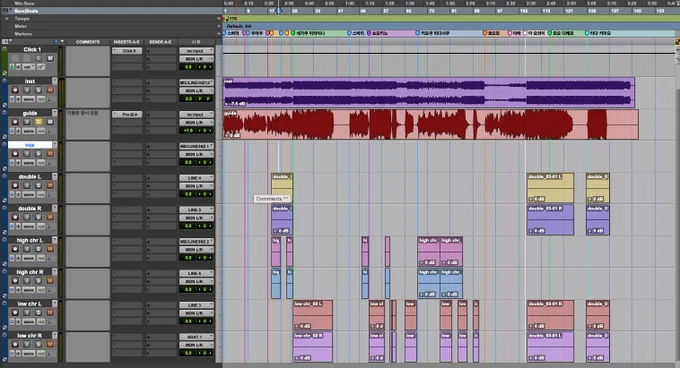This screenshot has height=368, width=680.
Task: Click the INSERTS A-E column header
Action: tap(126, 42)
